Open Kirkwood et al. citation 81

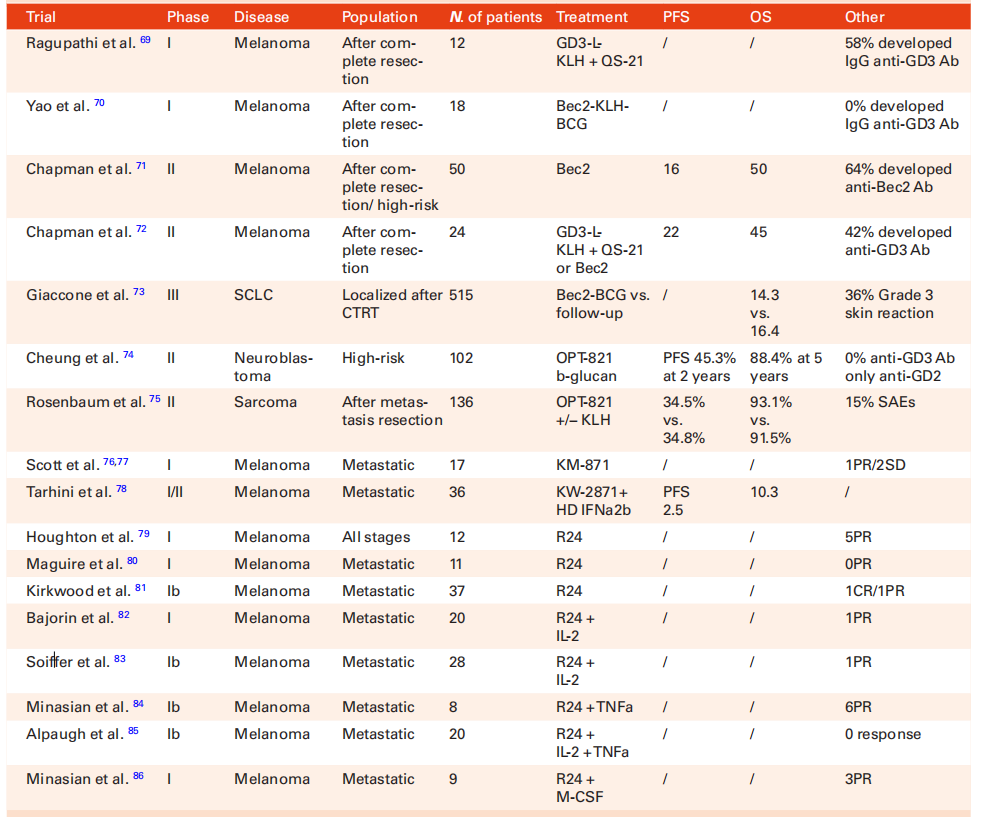pos(140,588)
